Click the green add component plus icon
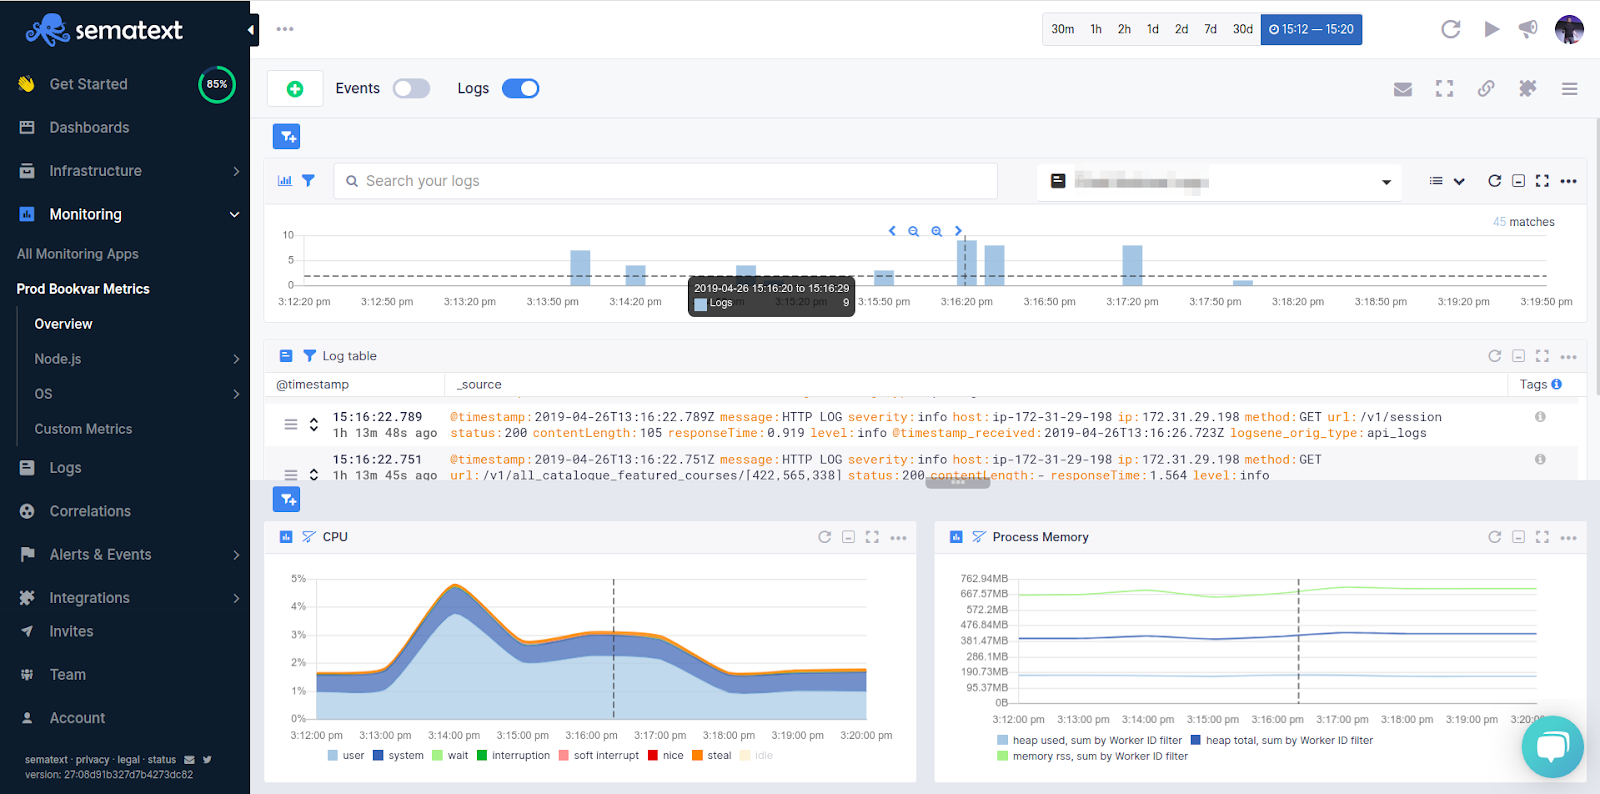 coord(295,89)
